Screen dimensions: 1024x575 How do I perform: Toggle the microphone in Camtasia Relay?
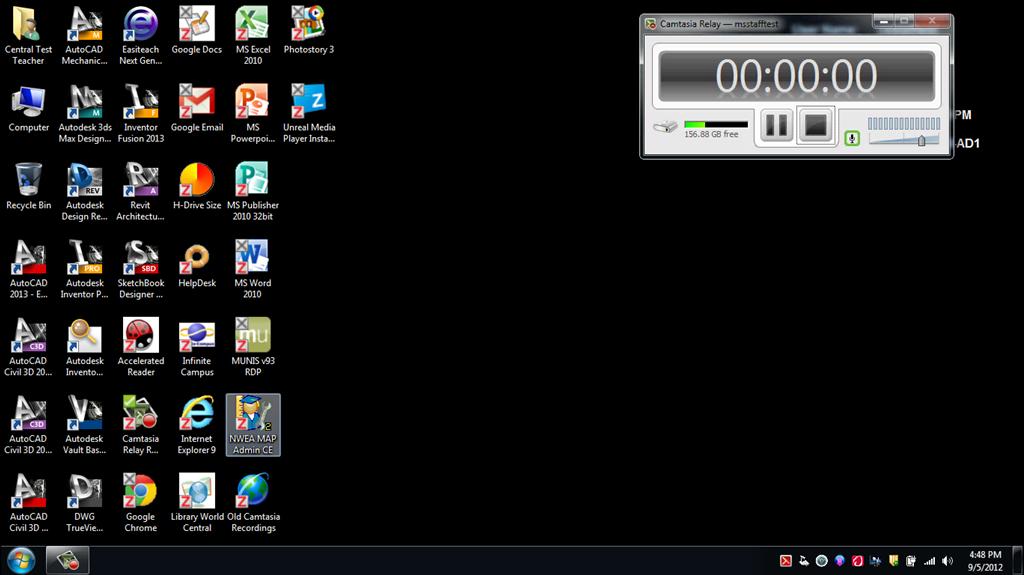pyautogui.click(x=852, y=138)
